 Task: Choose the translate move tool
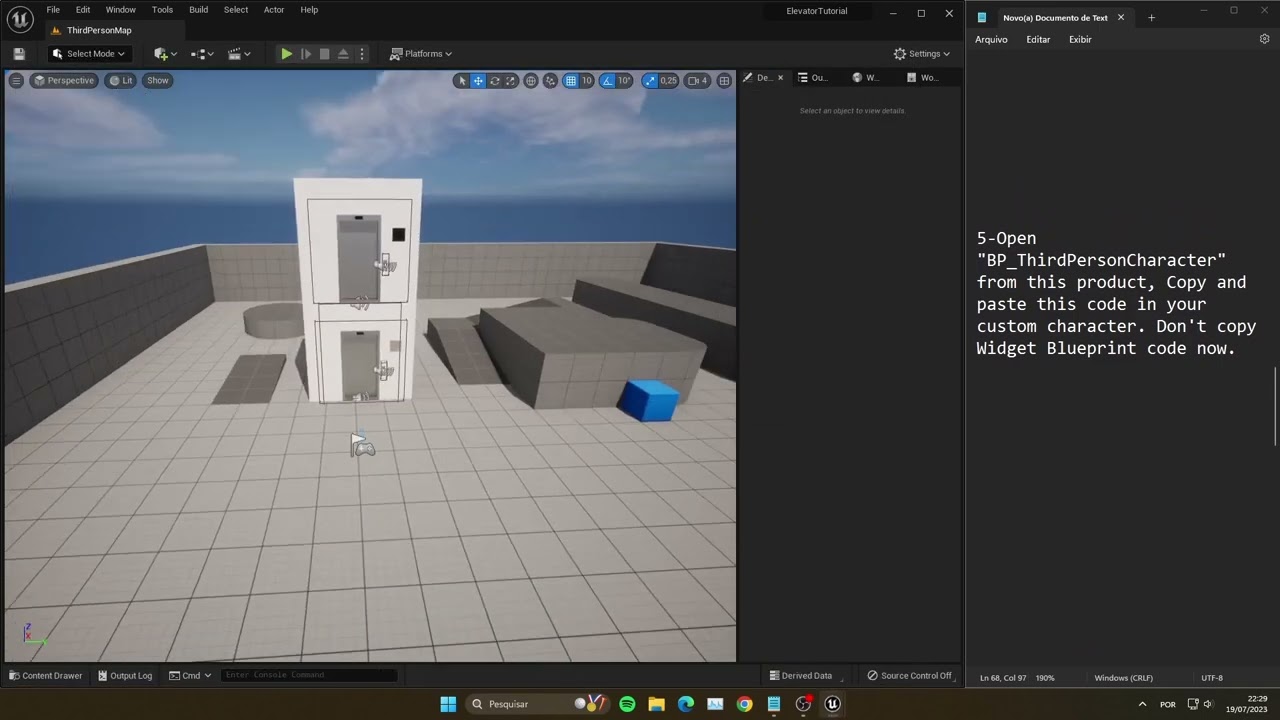pyautogui.click(x=478, y=81)
